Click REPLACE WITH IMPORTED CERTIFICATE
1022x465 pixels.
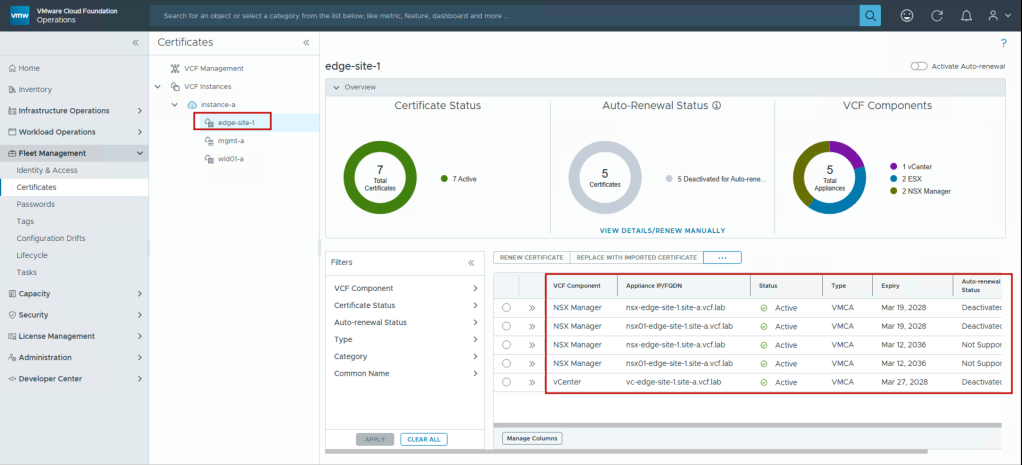tap(637, 258)
